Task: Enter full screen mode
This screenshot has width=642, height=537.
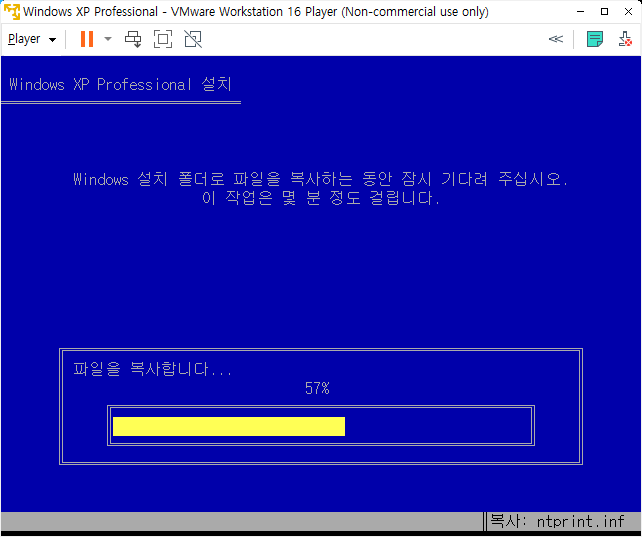Action: tap(163, 39)
